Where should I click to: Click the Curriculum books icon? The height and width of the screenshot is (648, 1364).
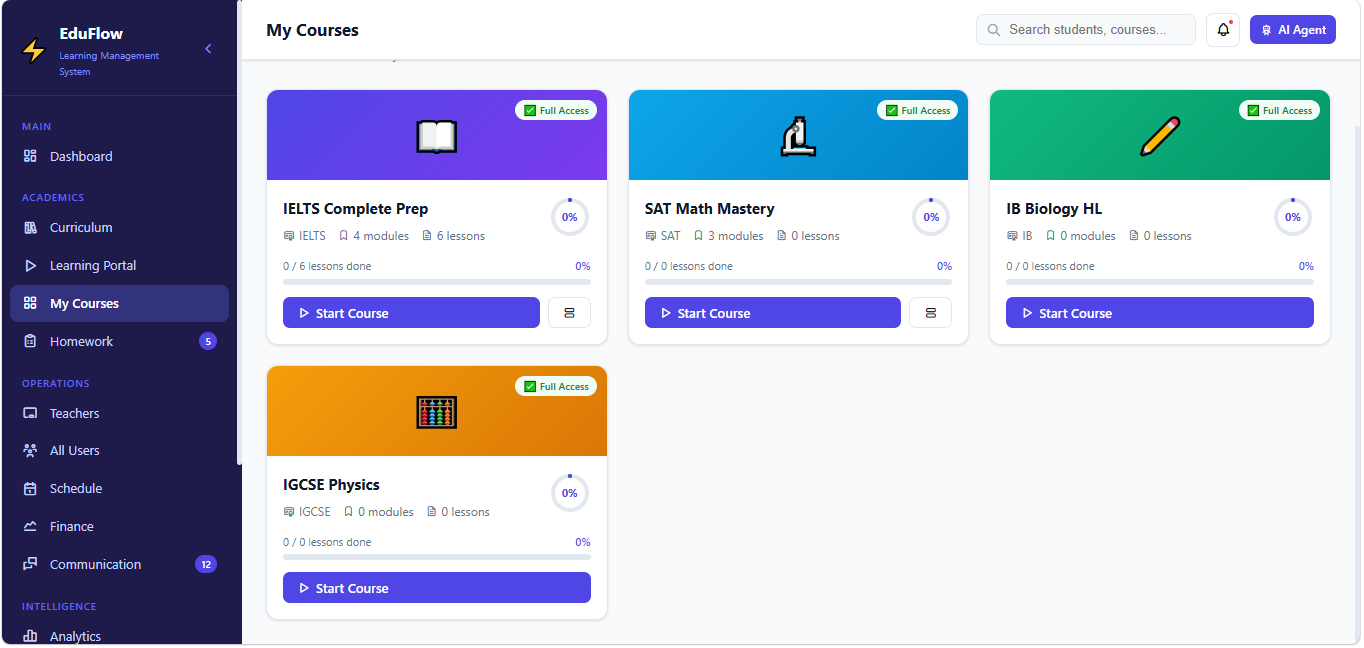tap(30, 227)
